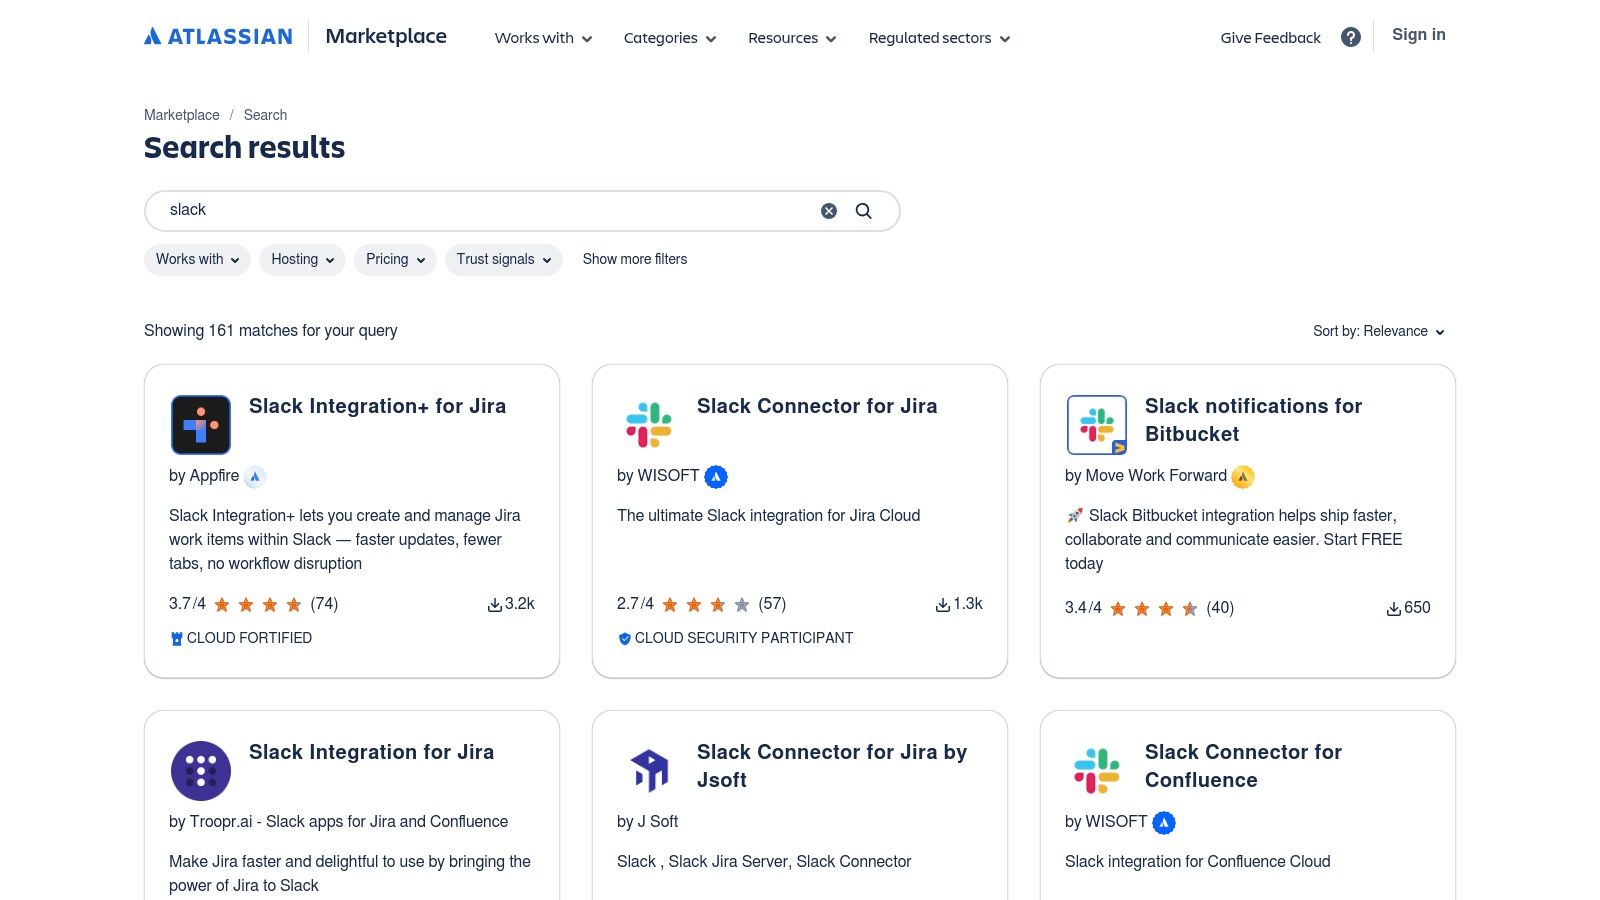1600x900 pixels.
Task: Open the Trust signals filter
Action: [x=504, y=260]
